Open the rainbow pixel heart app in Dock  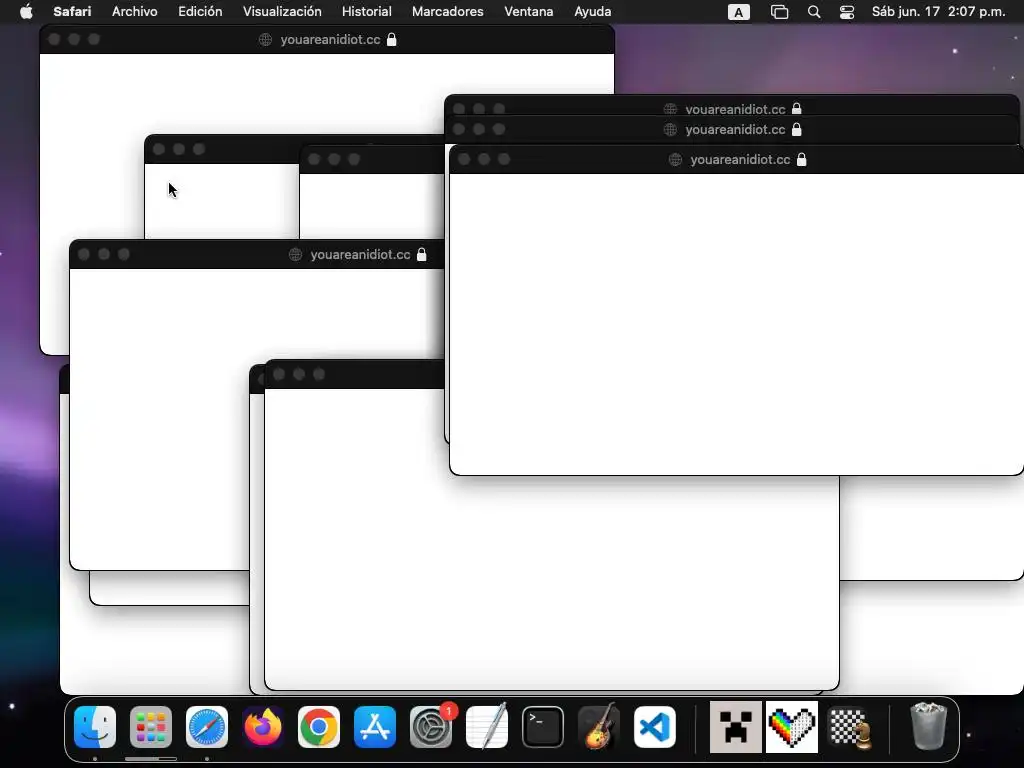pyautogui.click(x=792, y=727)
